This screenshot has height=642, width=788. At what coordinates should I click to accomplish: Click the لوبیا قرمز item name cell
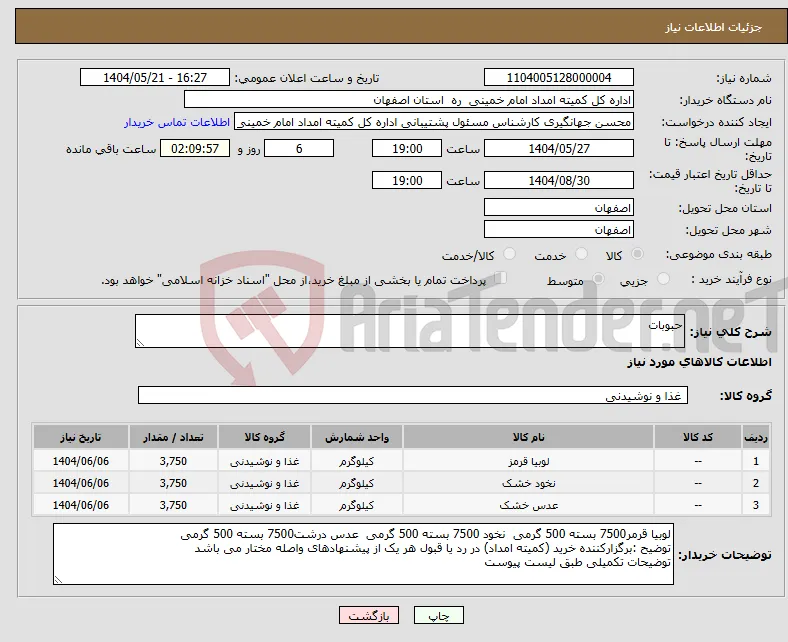click(x=528, y=462)
